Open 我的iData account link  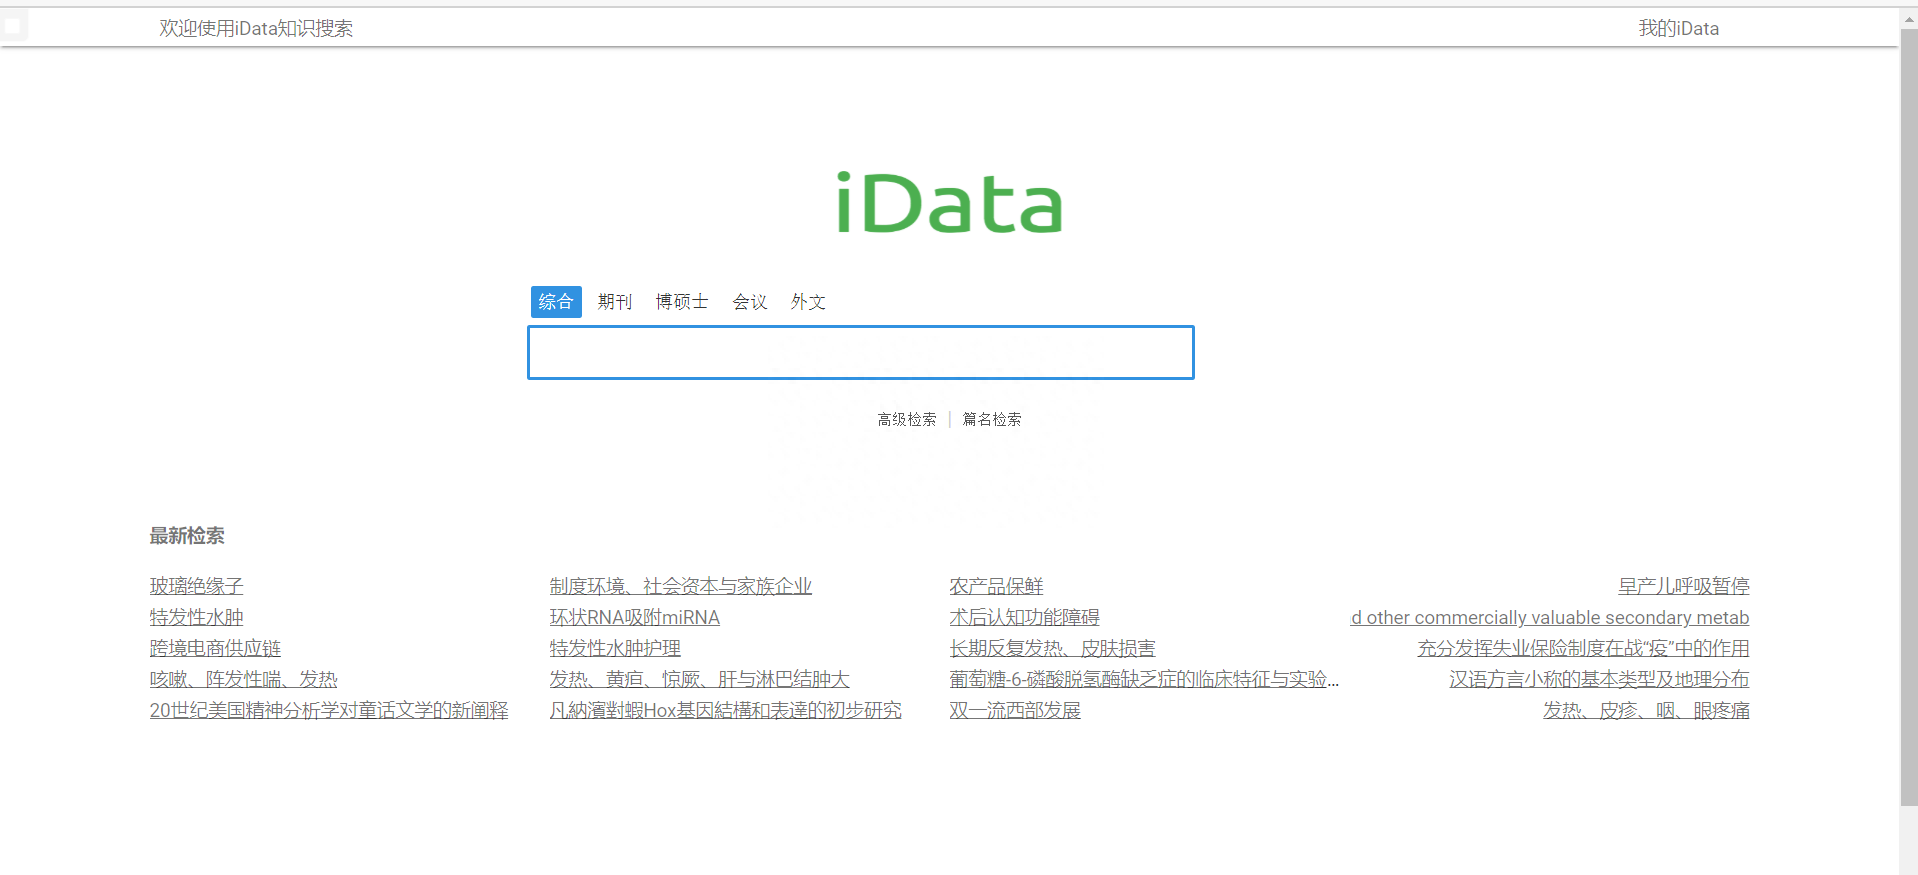1679,28
